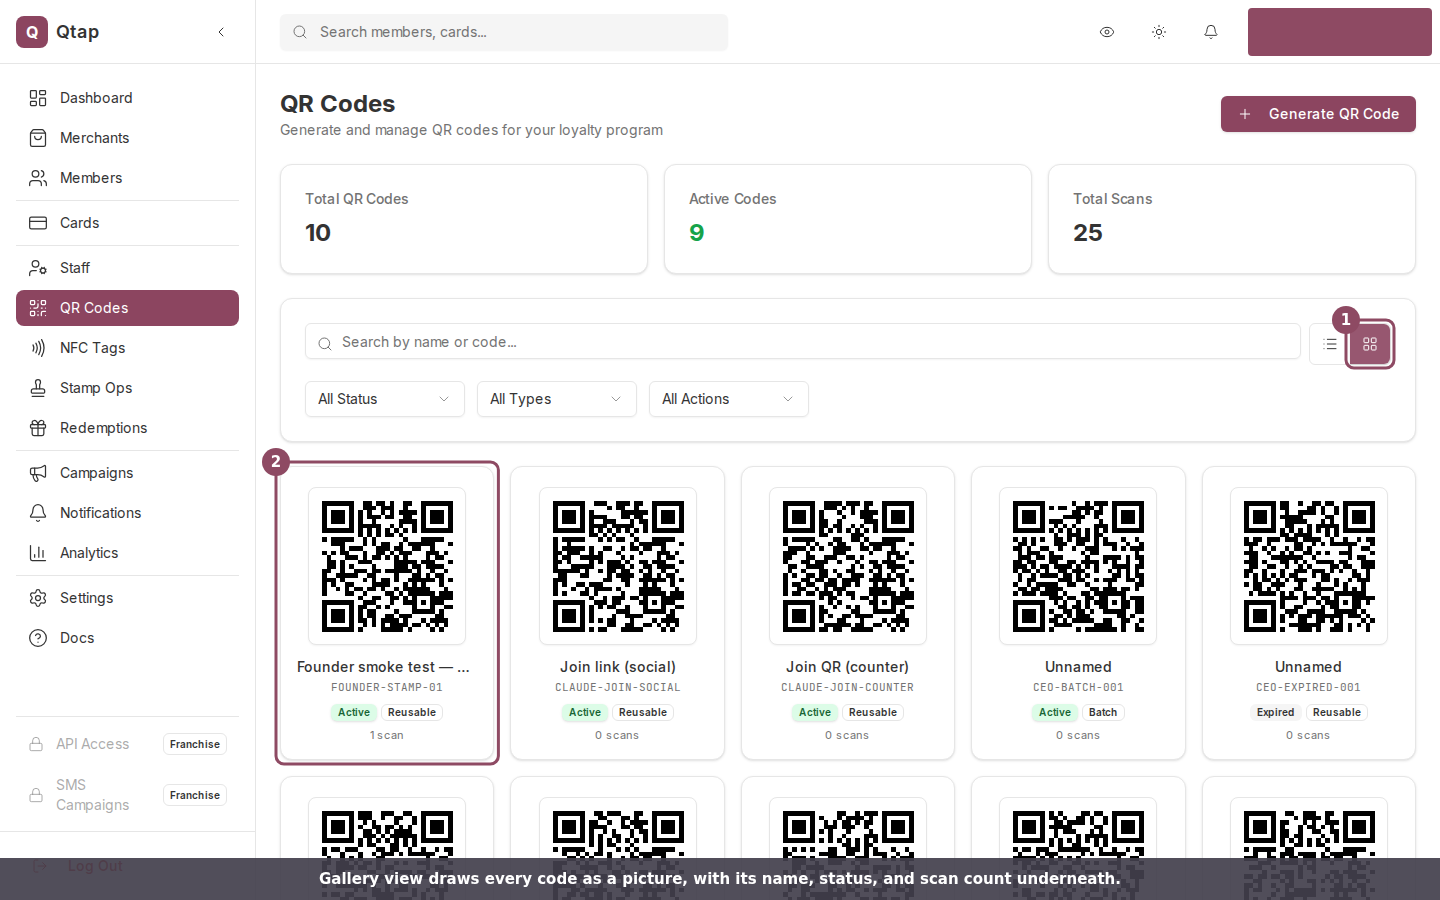Click Active badge on Founder smoke test

pos(354,713)
